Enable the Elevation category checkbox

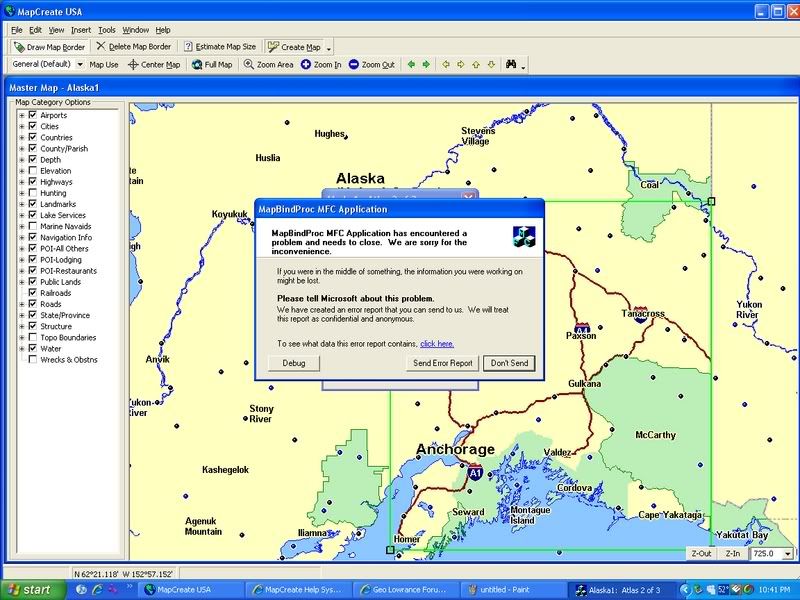(33, 171)
